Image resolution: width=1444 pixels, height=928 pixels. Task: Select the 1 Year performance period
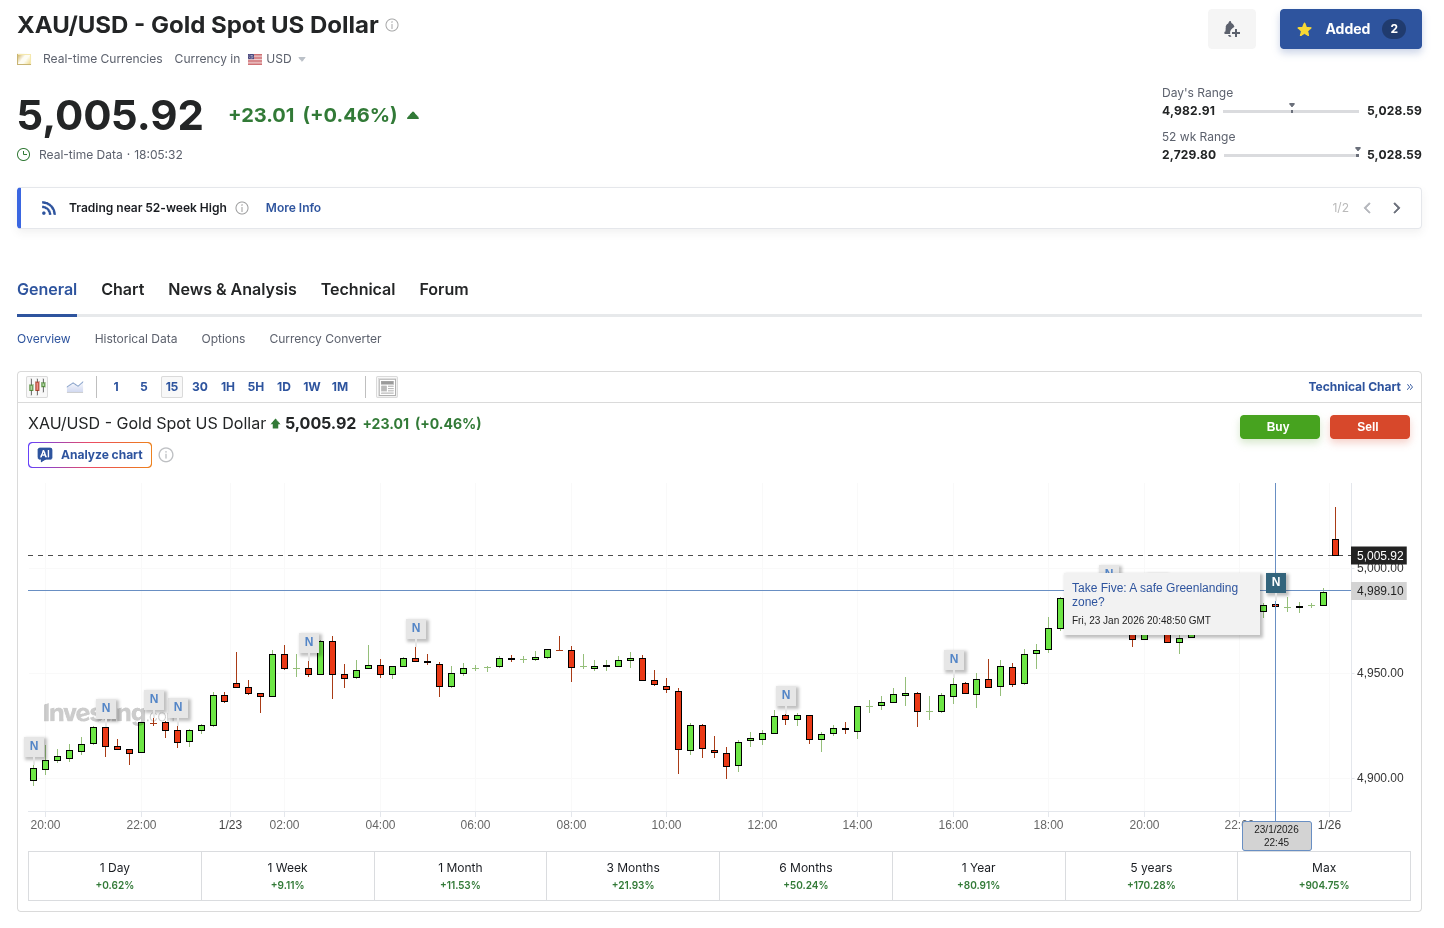pos(979,876)
